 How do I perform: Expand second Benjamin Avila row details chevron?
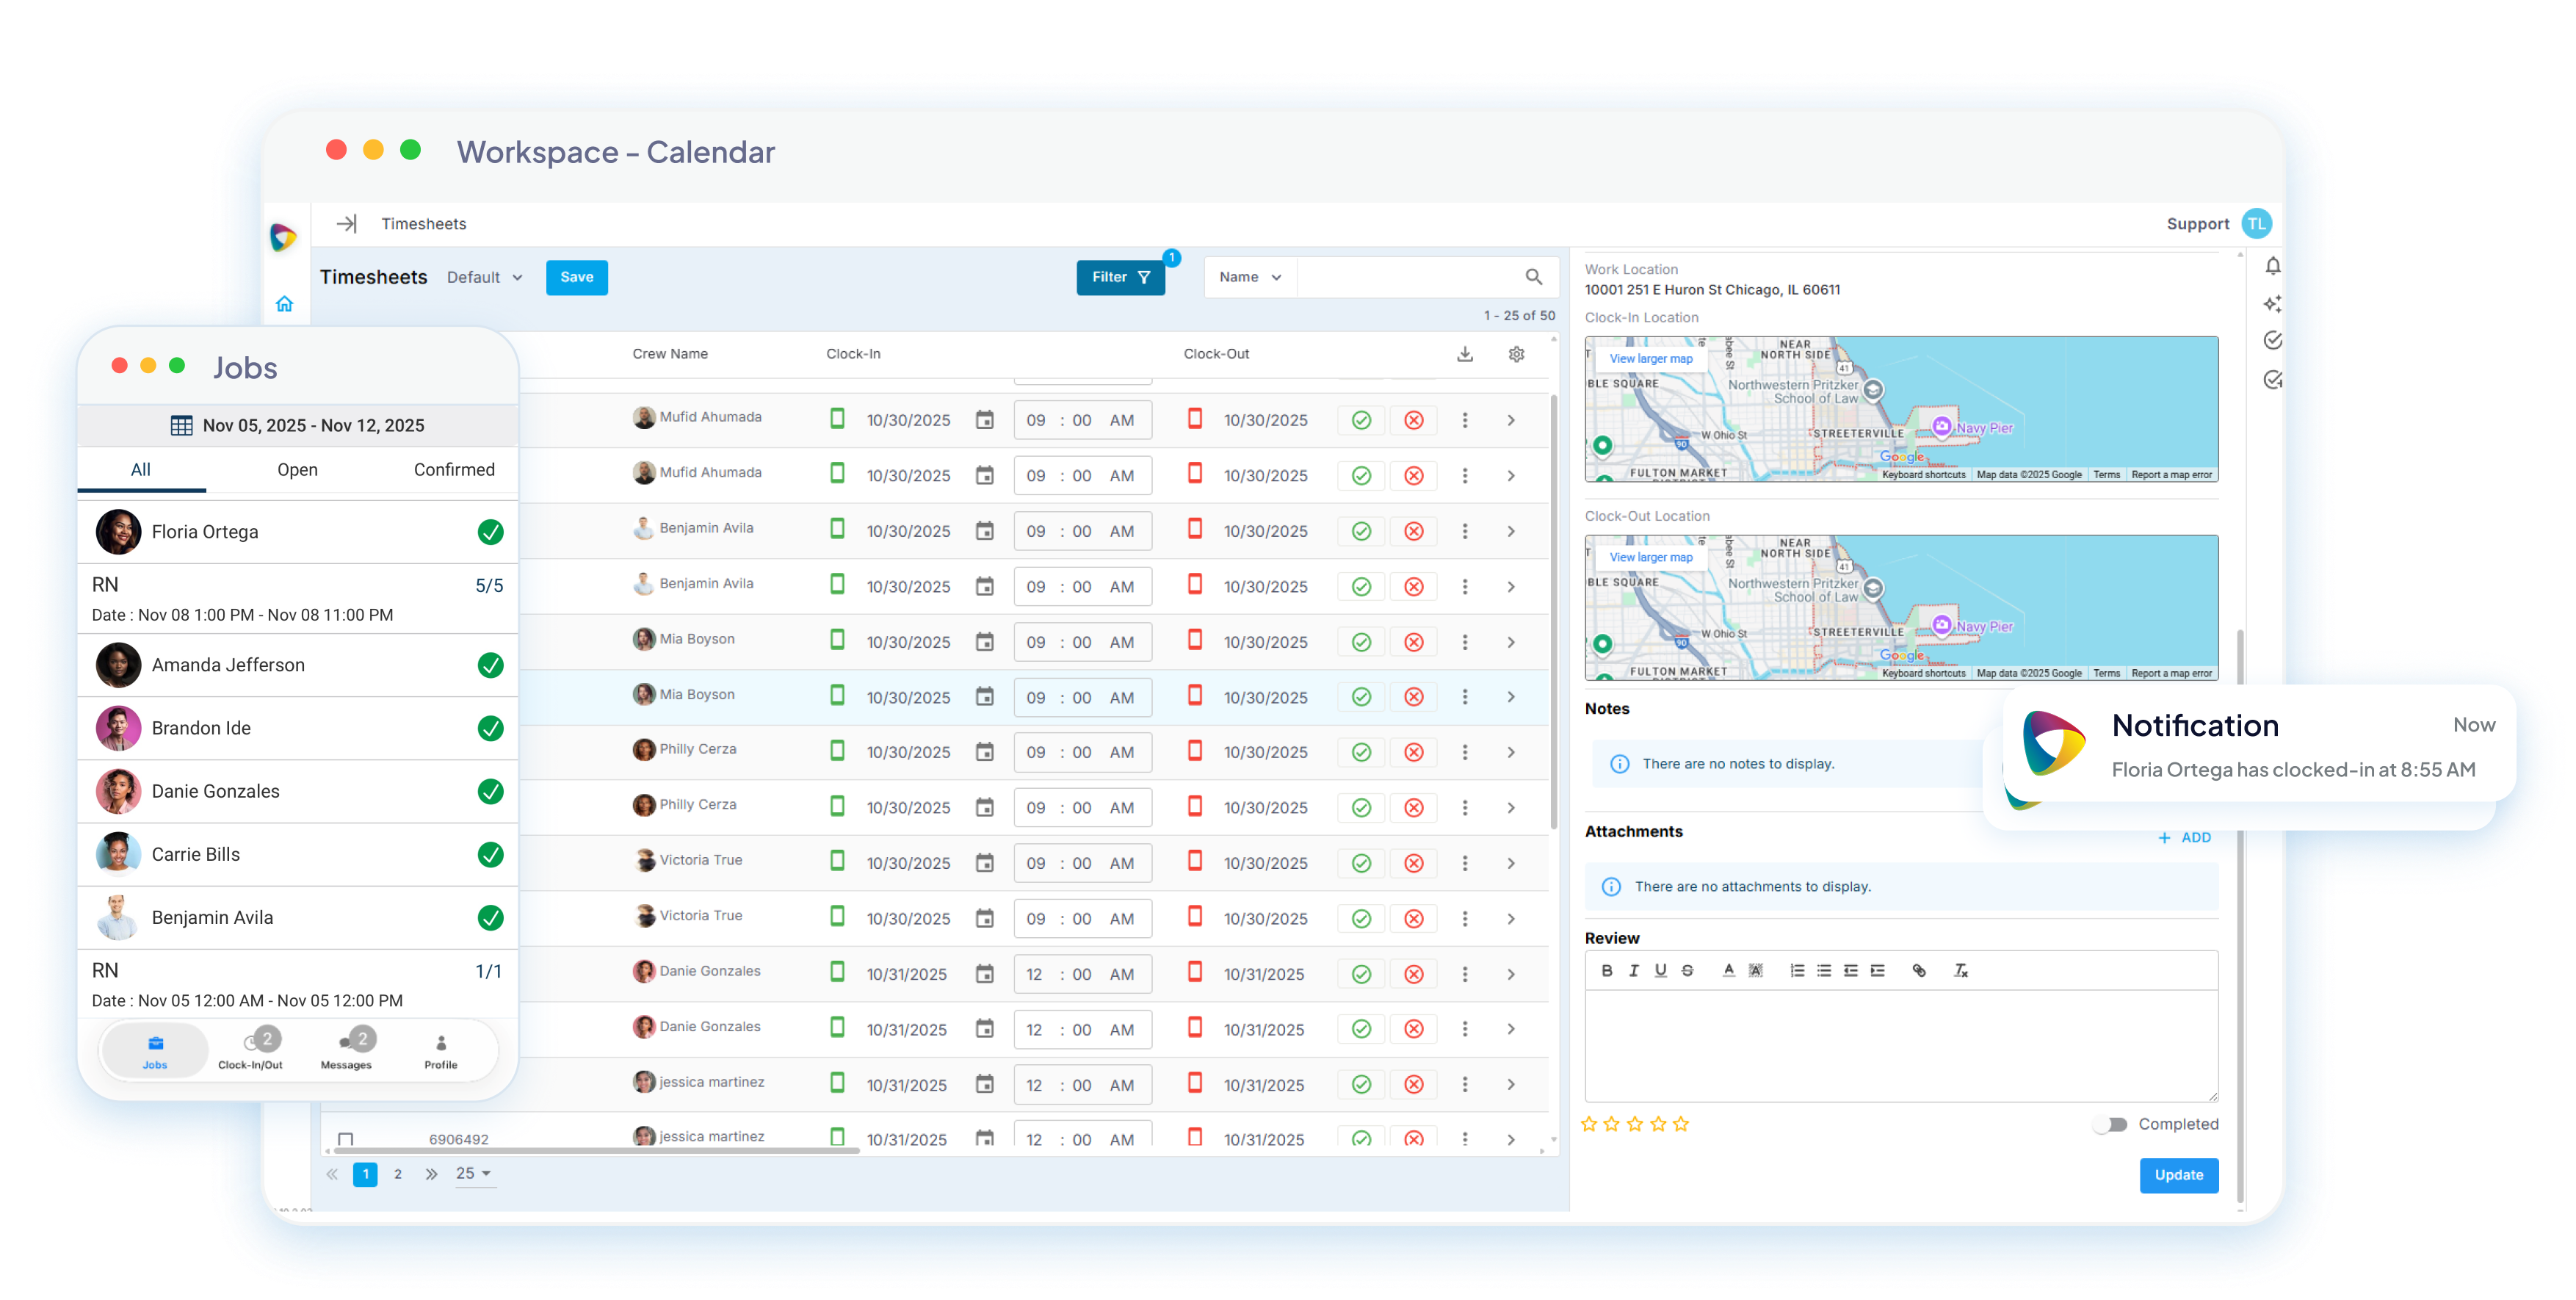click(x=1511, y=587)
